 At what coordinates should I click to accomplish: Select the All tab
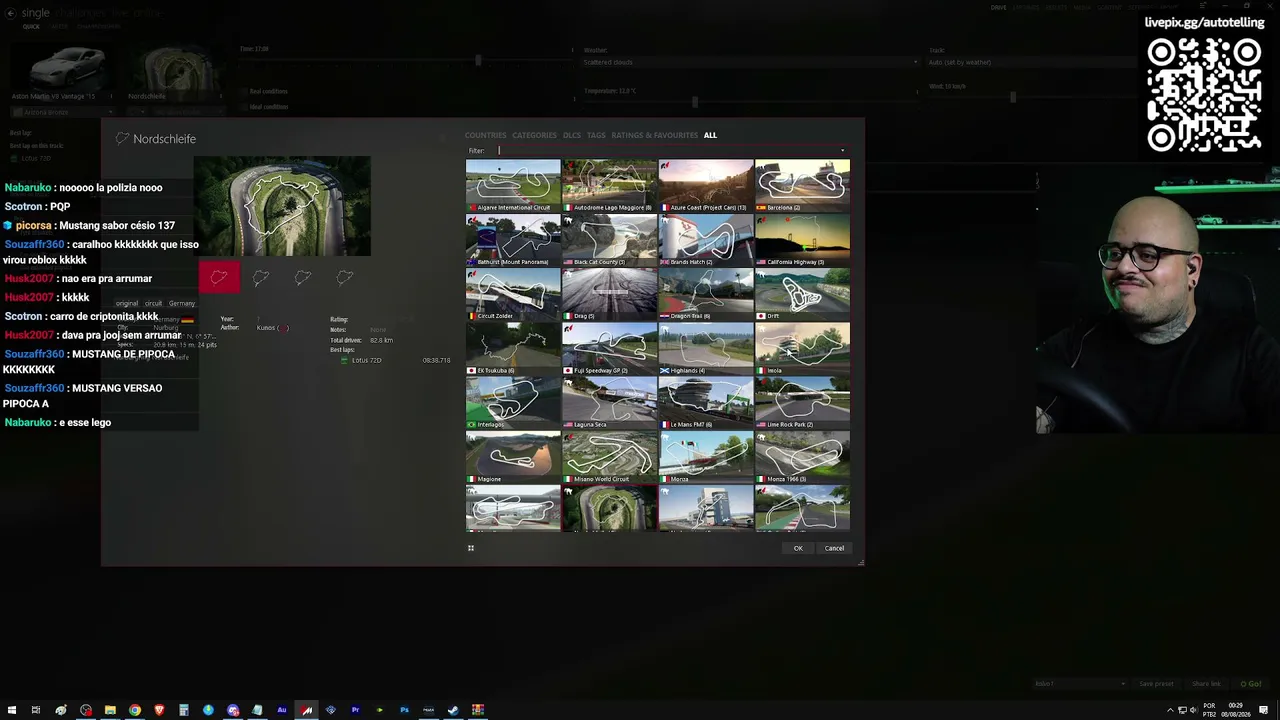coord(710,135)
